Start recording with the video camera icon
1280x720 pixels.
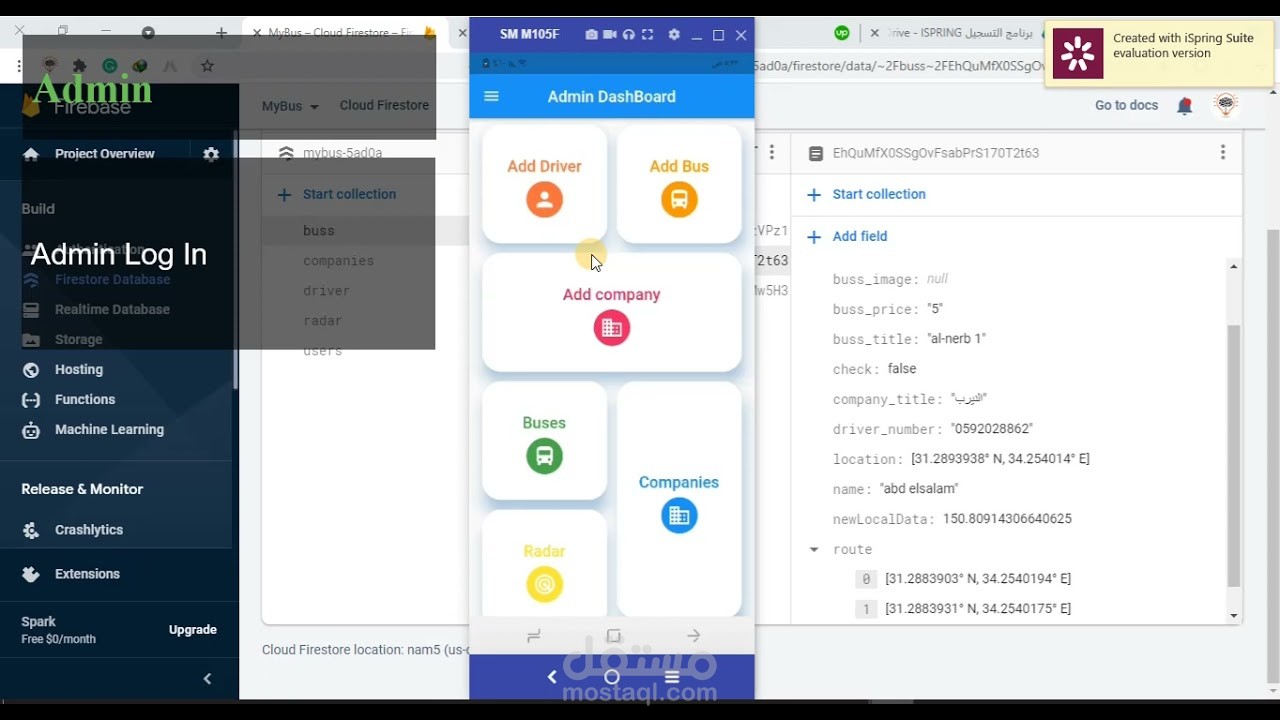coord(610,34)
